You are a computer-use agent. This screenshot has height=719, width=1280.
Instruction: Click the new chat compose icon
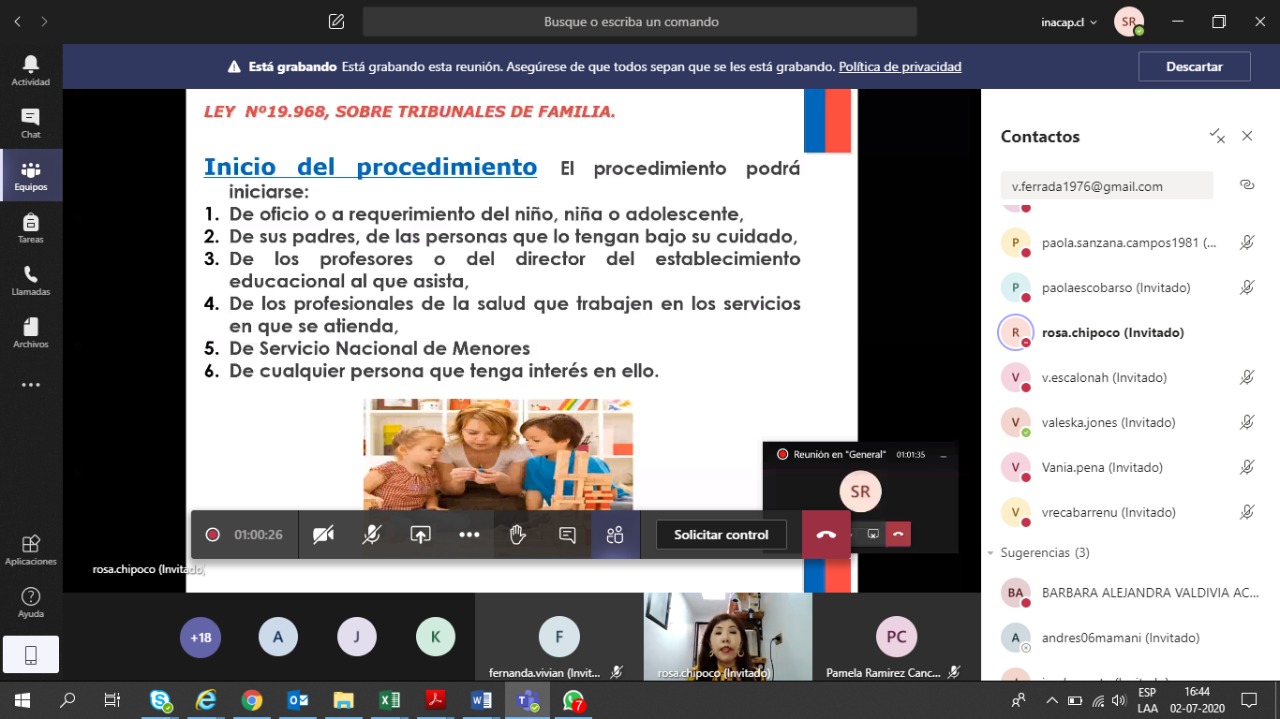click(336, 21)
